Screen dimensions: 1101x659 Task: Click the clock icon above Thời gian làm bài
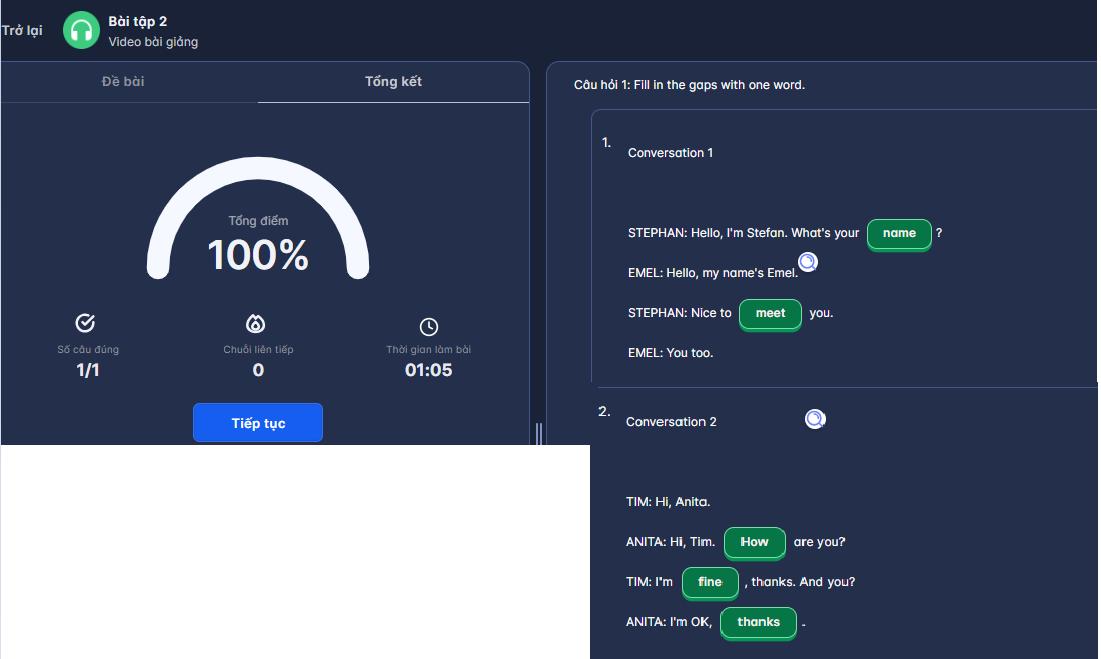pyautogui.click(x=429, y=326)
